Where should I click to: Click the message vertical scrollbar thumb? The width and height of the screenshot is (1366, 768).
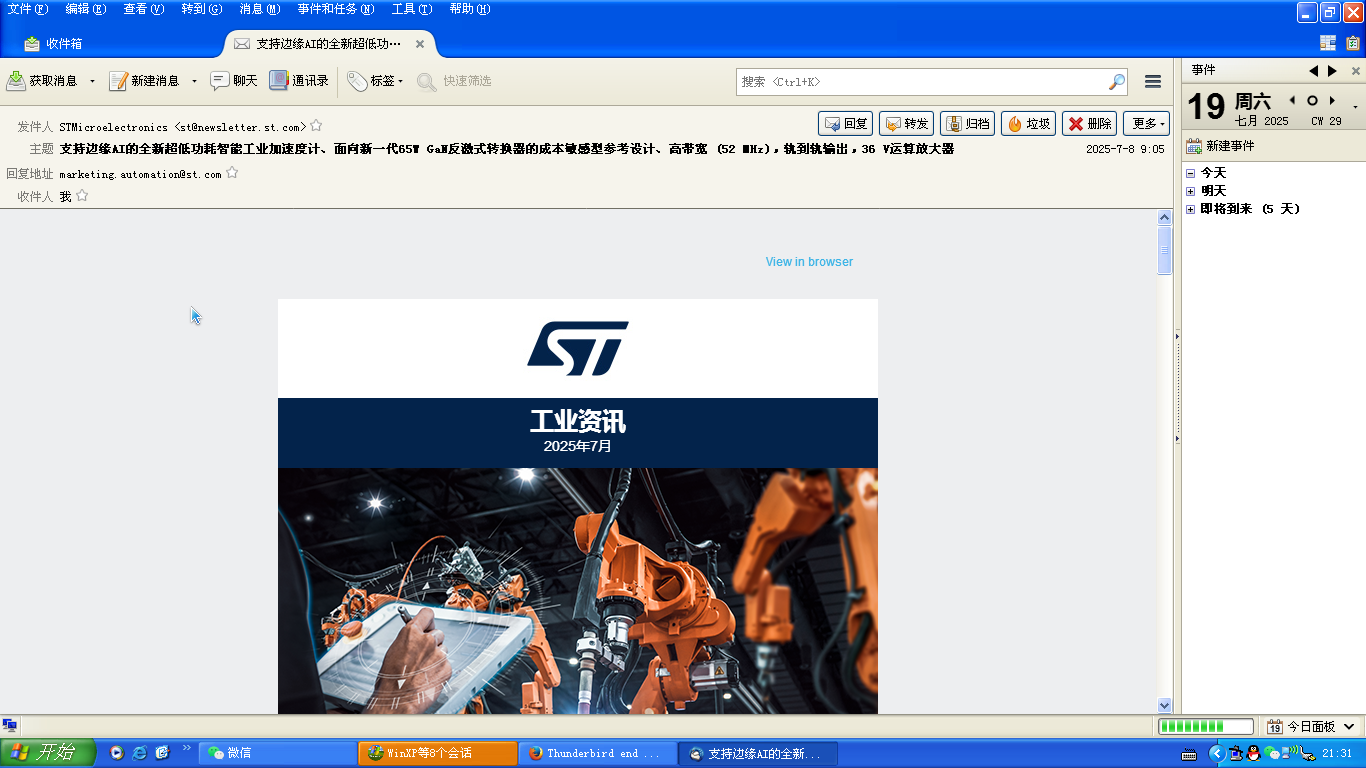1164,250
